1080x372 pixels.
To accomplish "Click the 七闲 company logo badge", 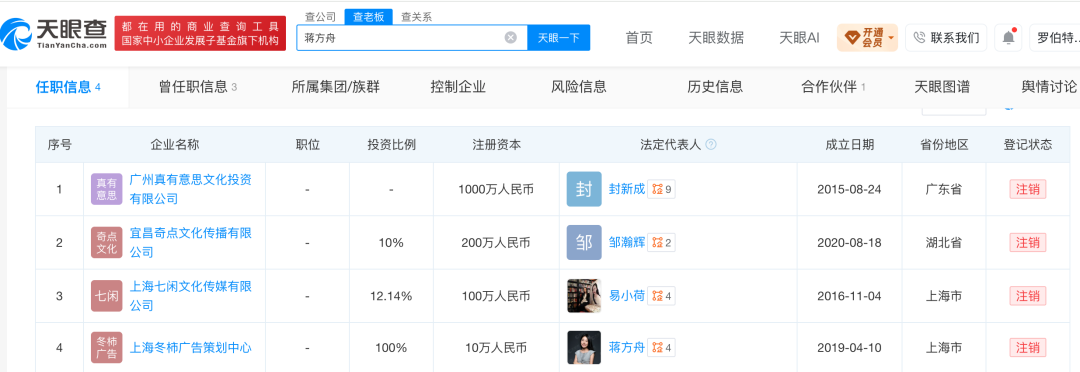I will (x=106, y=296).
